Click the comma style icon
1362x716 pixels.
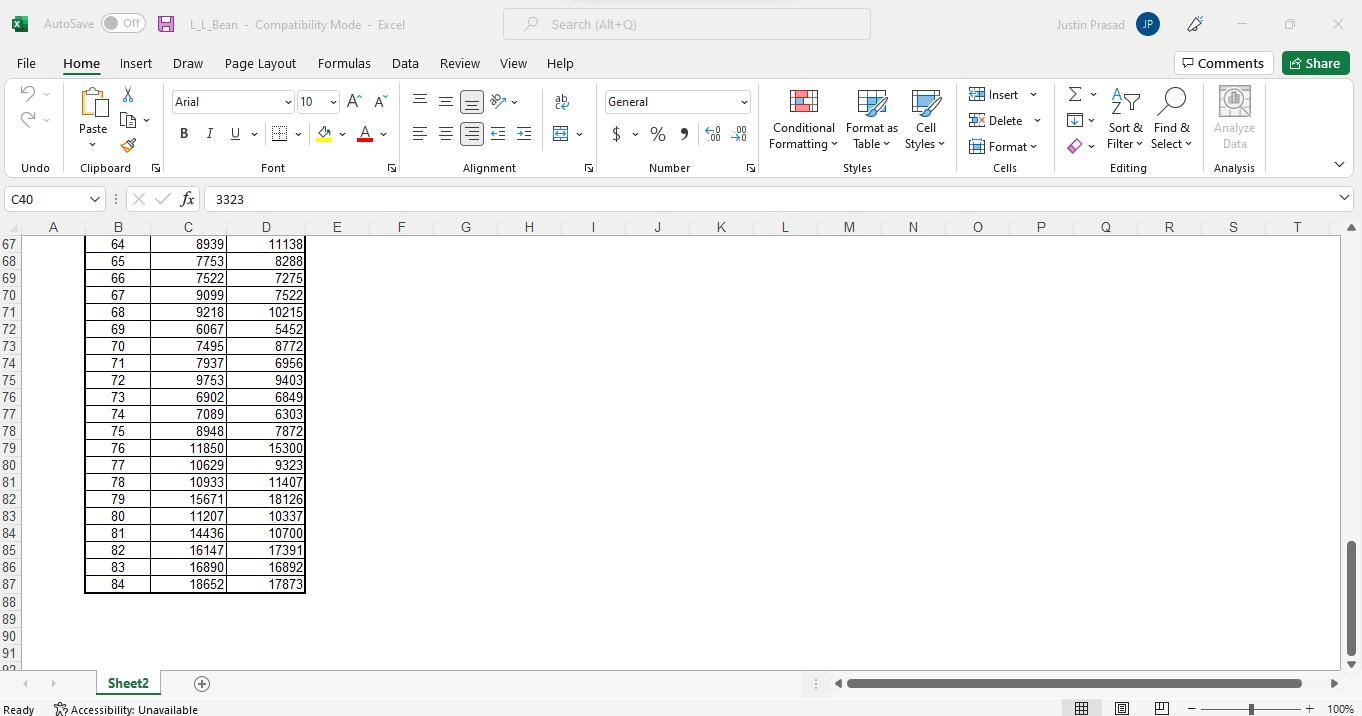pos(684,133)
